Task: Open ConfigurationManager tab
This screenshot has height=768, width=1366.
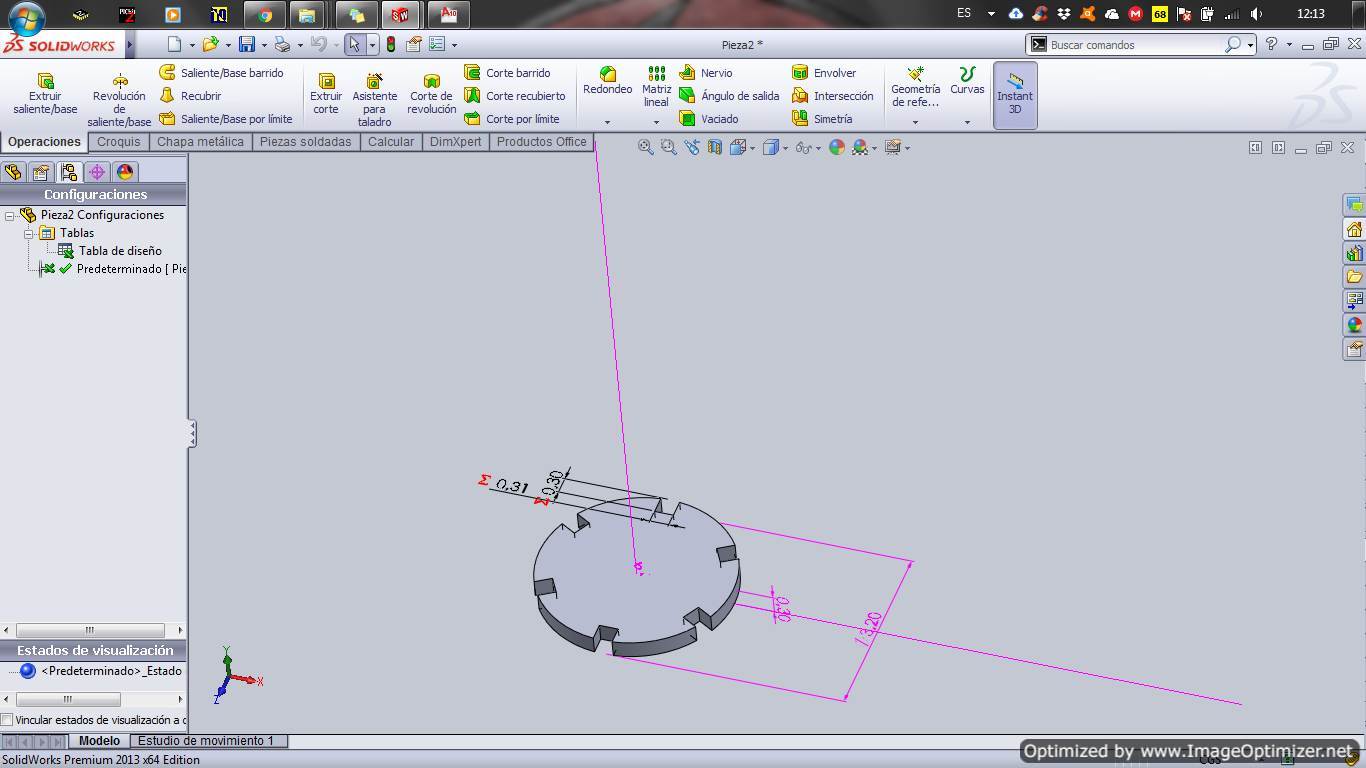Action: pyautogui.click(x=69, y=172)
